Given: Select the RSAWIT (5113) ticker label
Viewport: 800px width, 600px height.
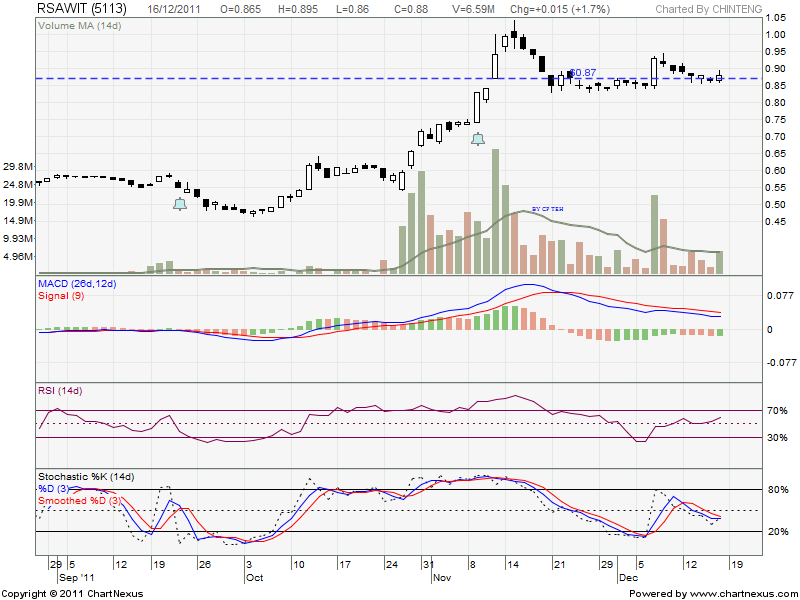Looking at the screenshot, I should (80, 8).
